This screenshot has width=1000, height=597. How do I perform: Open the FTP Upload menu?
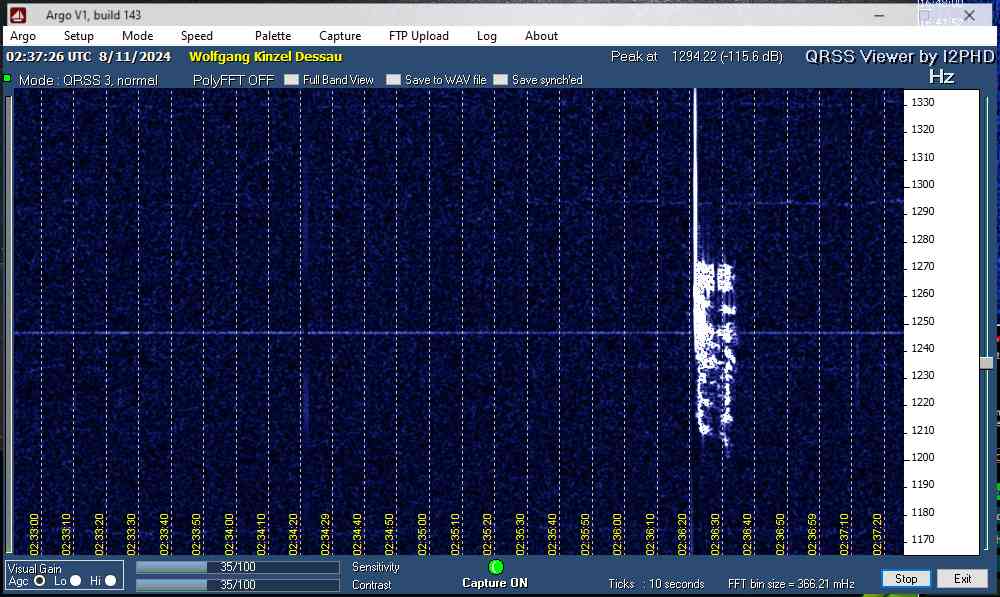click(418, 36)
